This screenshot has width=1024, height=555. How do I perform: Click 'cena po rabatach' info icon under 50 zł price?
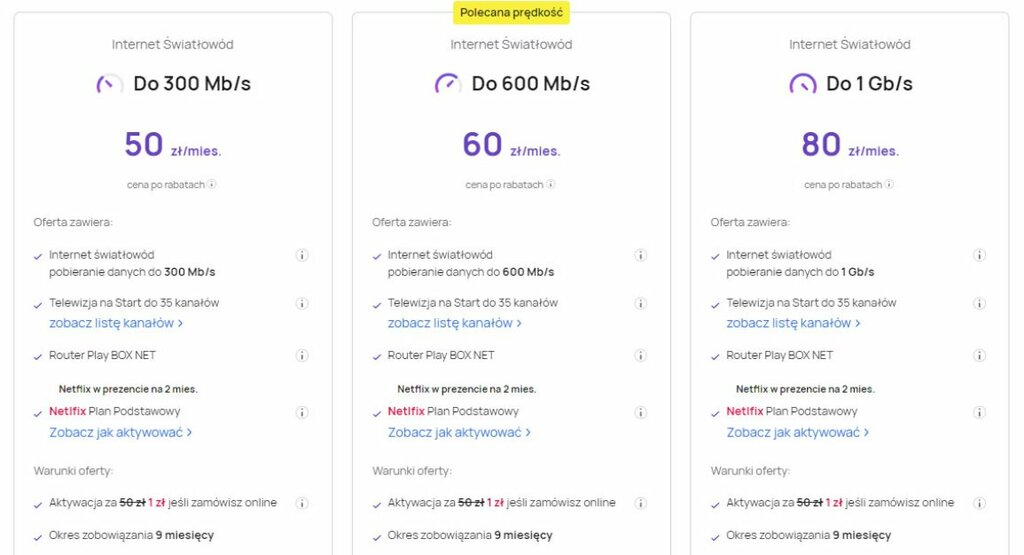tap(212, 184)
